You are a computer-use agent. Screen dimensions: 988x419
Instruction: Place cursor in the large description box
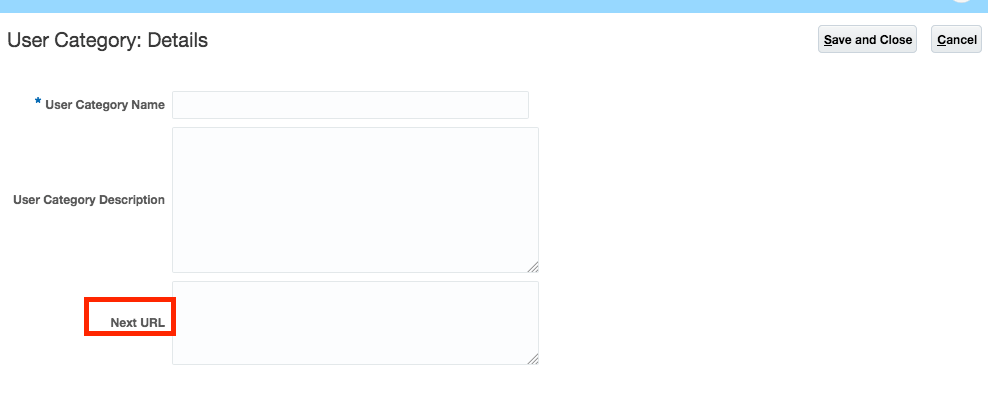pos(355,200)
